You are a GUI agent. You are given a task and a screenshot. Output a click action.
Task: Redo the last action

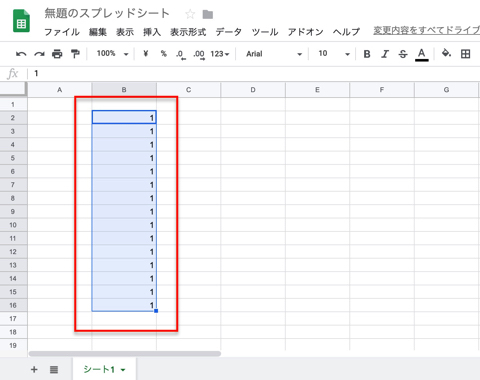[39, 54]
